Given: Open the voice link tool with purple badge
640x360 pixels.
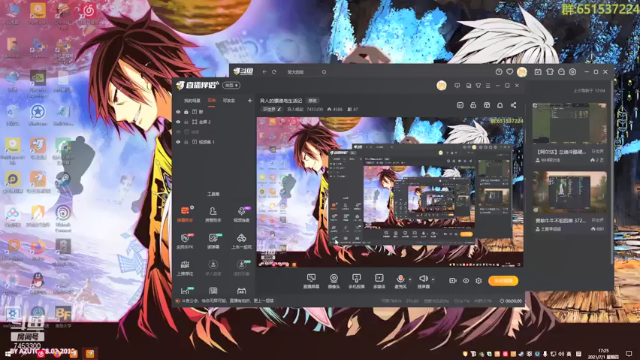Looking at the screenshot, I should tap(241, 213).
